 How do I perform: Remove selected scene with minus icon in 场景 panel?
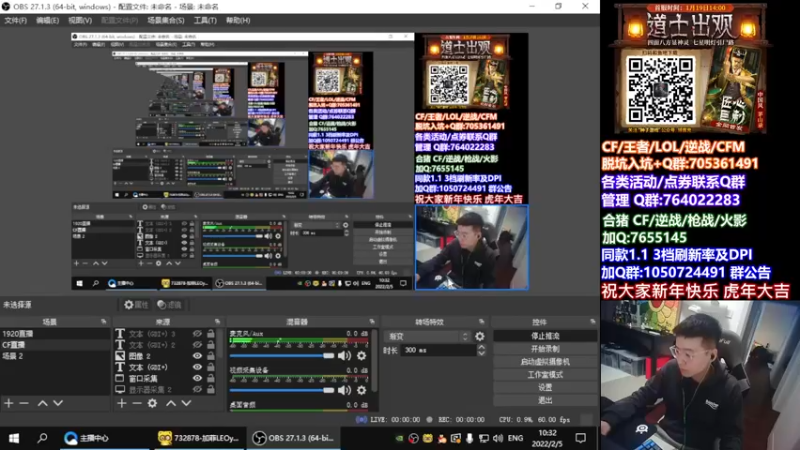[x=24, y=403]
